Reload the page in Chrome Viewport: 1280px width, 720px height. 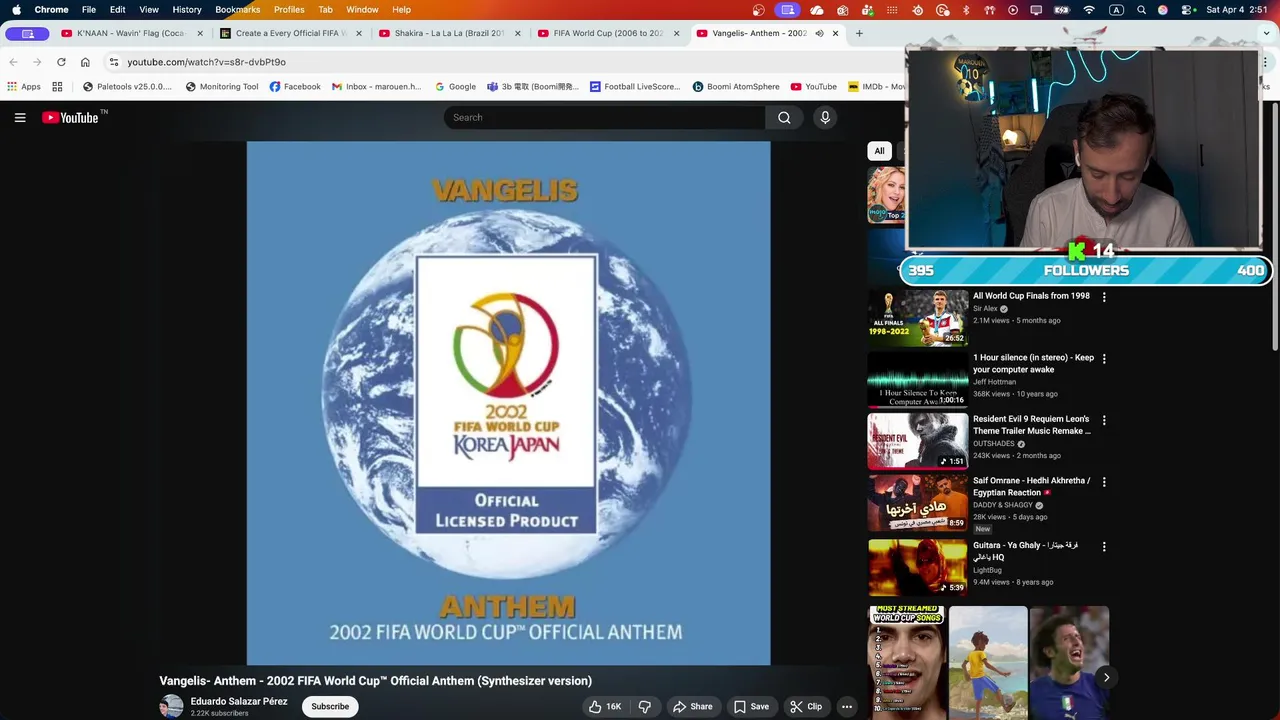click(x=61, y=62)
